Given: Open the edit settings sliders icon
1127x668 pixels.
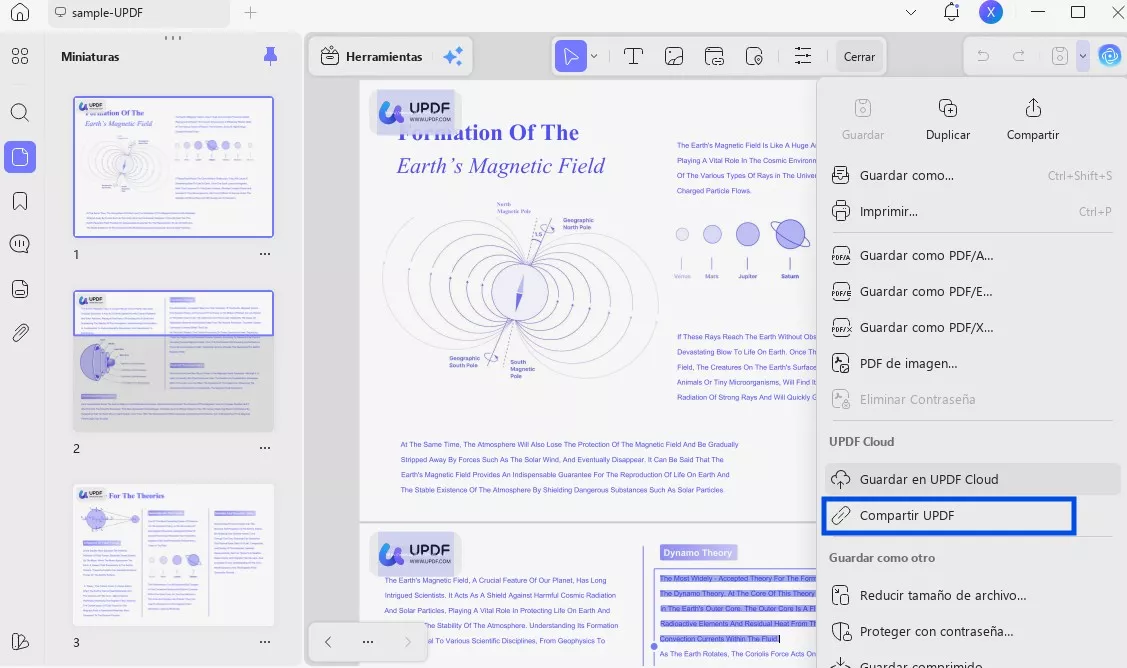Looking at the screenshot, I should 803,56.
